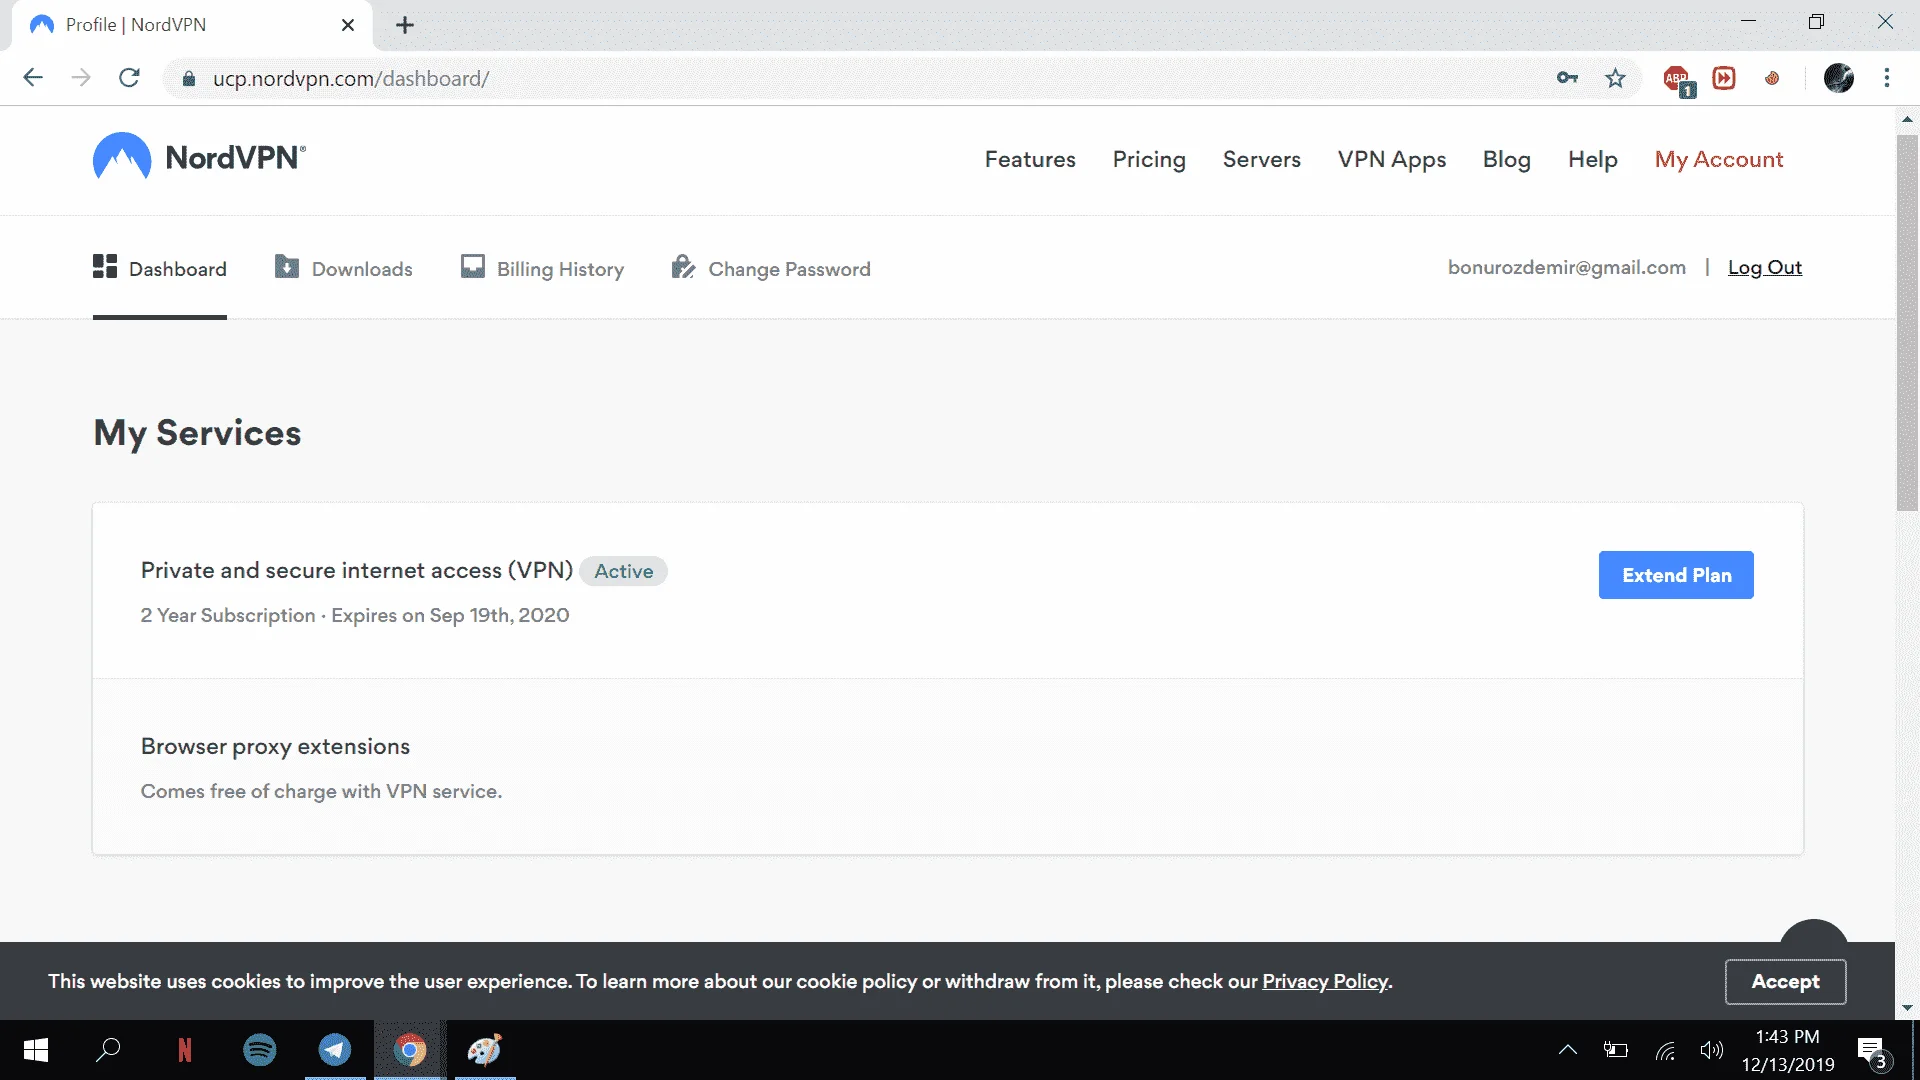Open the Privacy Policy link
1920x1080 pixels.
click(1325, 981)
